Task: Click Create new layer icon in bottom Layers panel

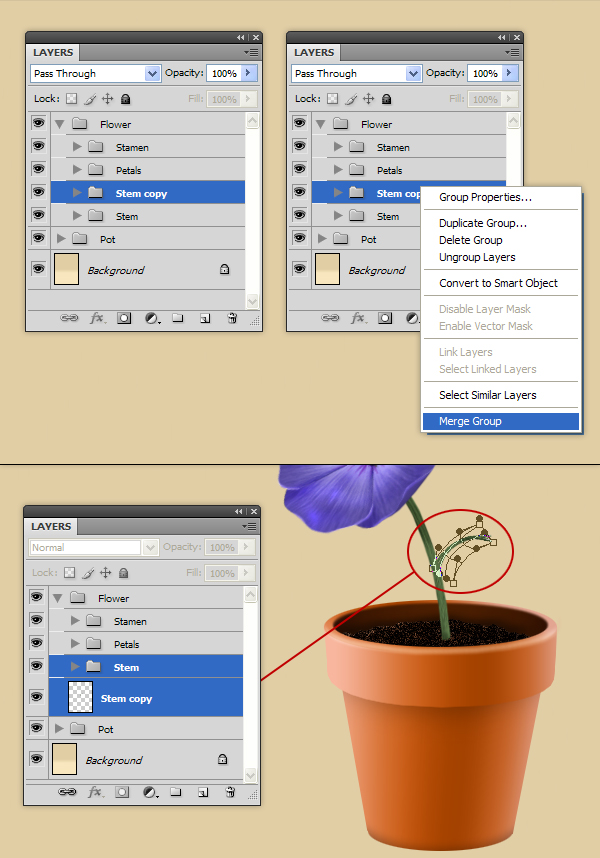Action: pos(203,792)
